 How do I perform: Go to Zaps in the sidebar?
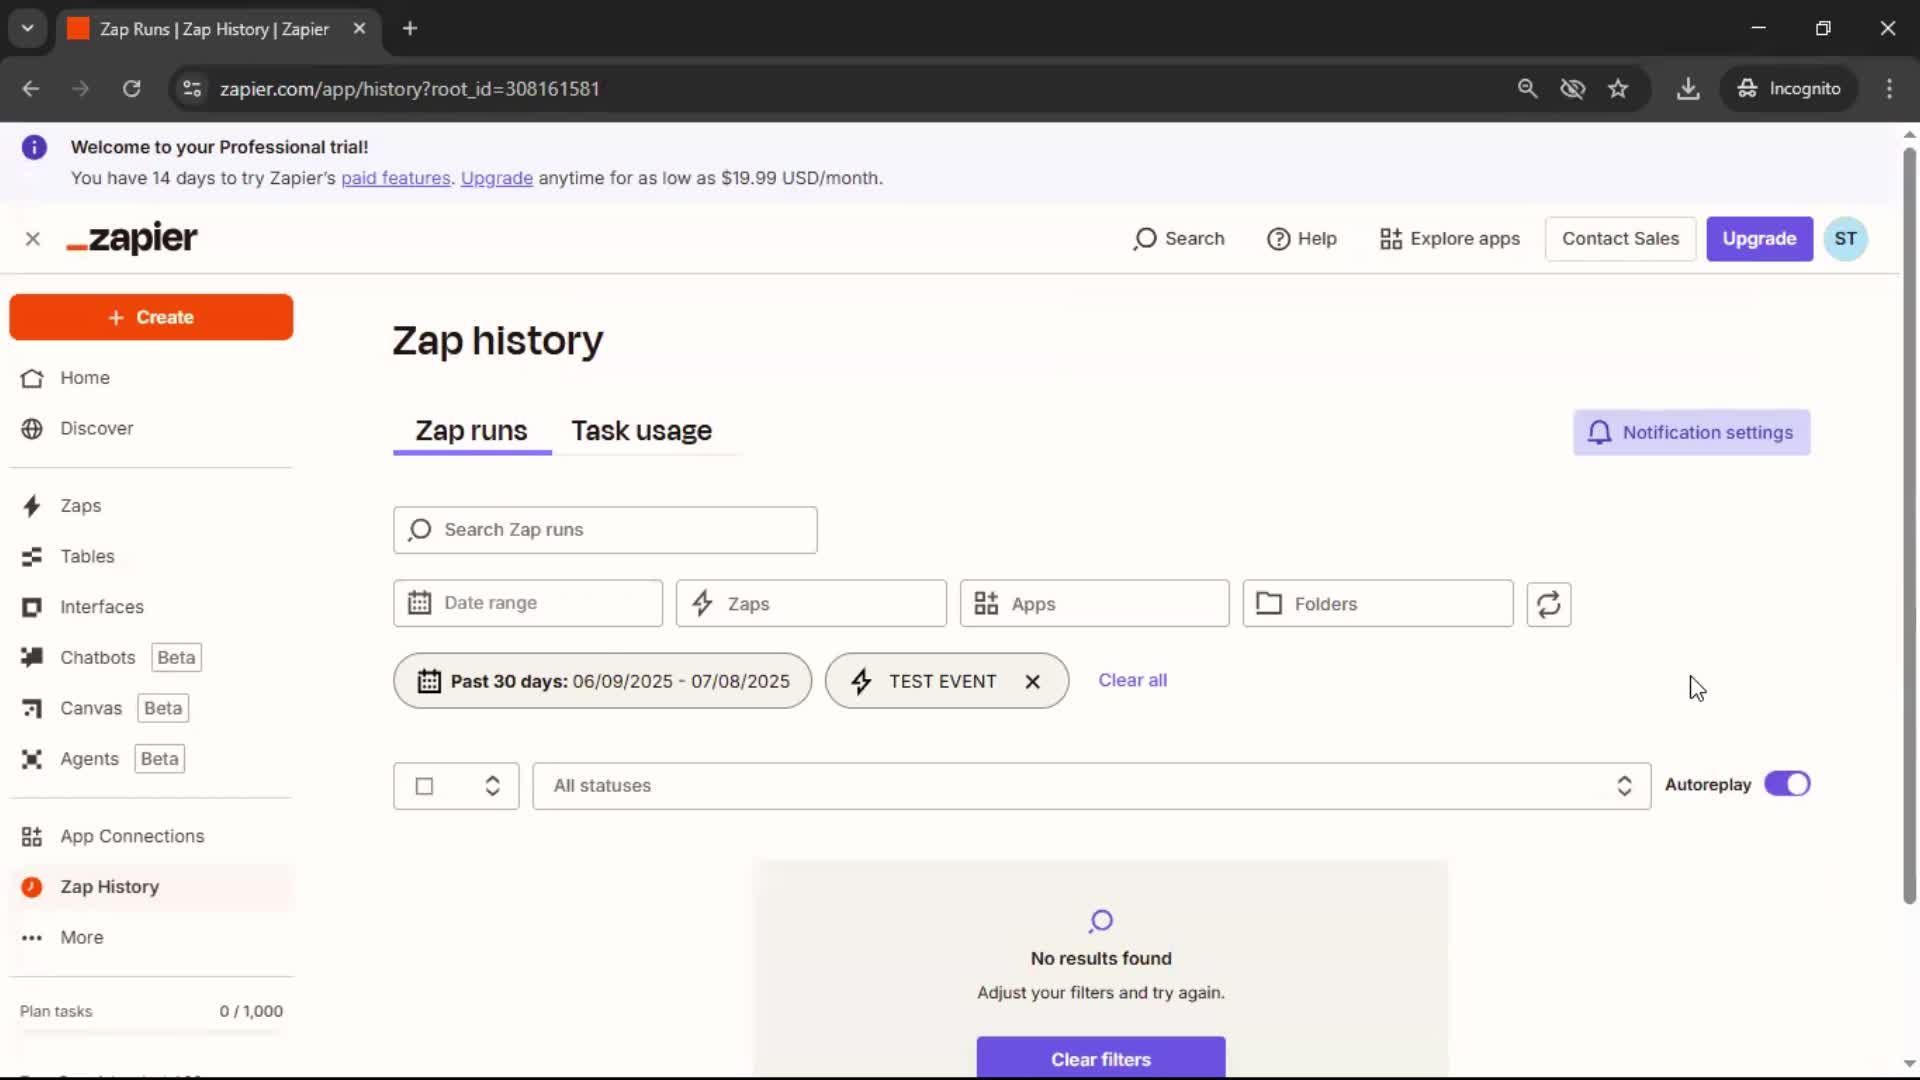click(x=151, y=506)
